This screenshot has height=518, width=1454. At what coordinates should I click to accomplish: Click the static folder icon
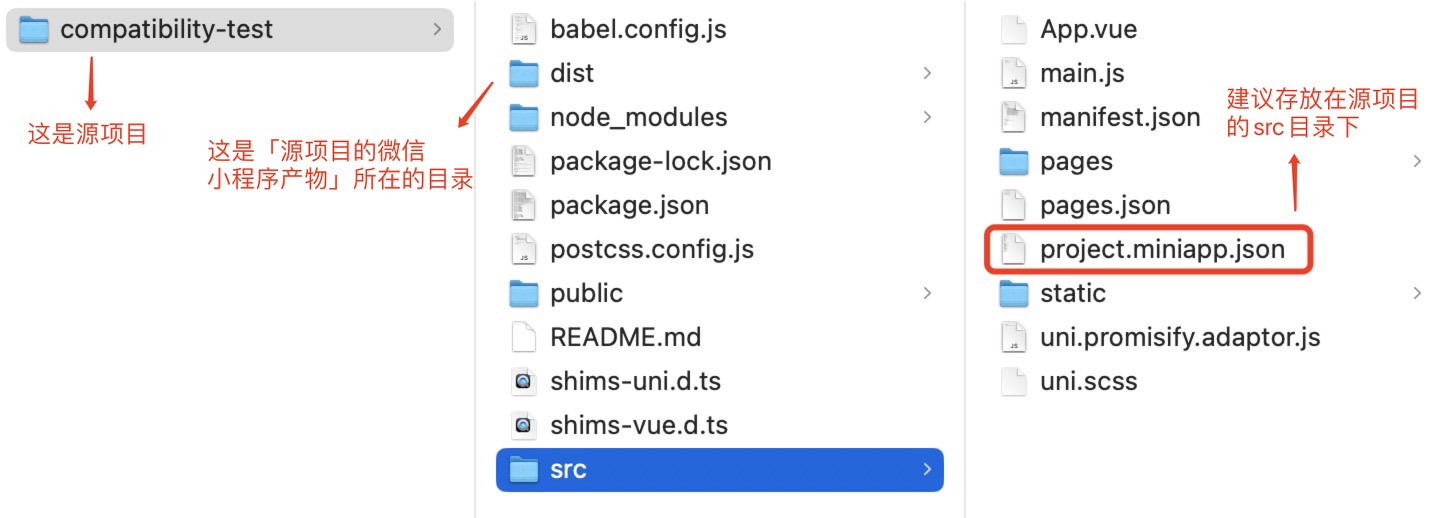pos(1014,294)
